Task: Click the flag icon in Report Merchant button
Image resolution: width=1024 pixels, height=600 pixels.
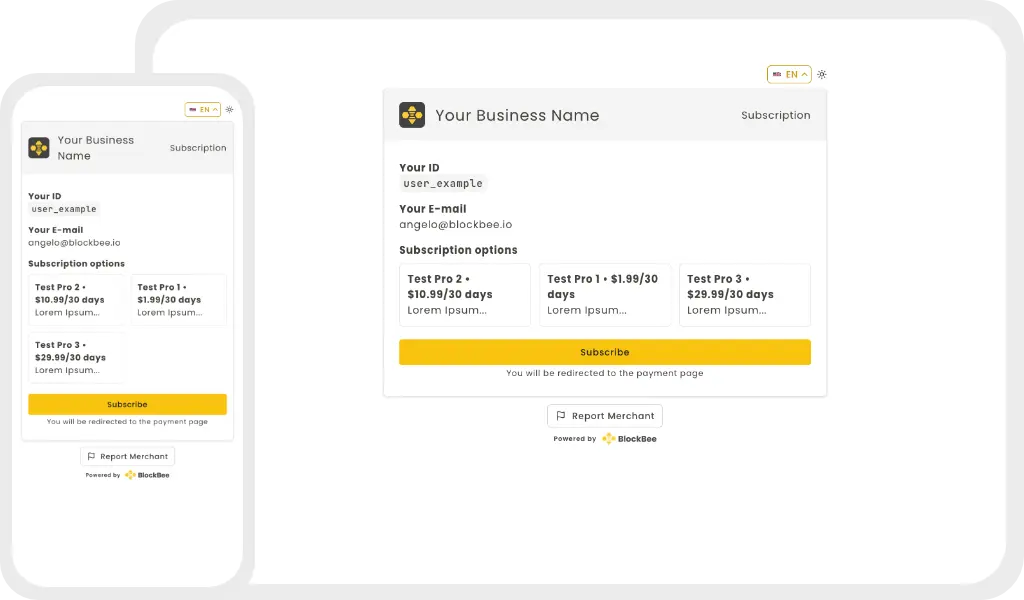Action: click(562, 415)
